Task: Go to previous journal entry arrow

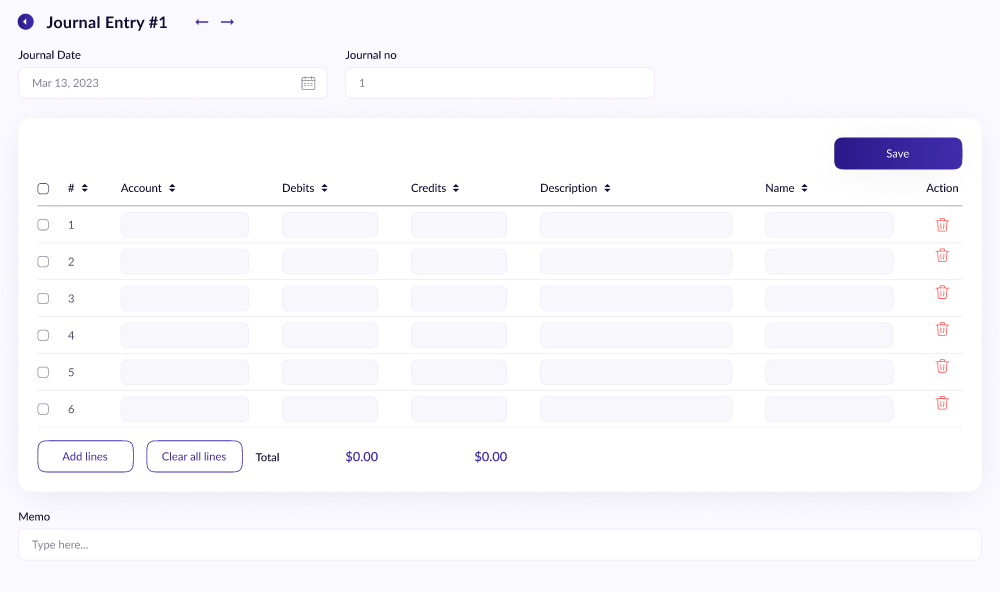Action: pyautogui.click(x=202, y=22)
